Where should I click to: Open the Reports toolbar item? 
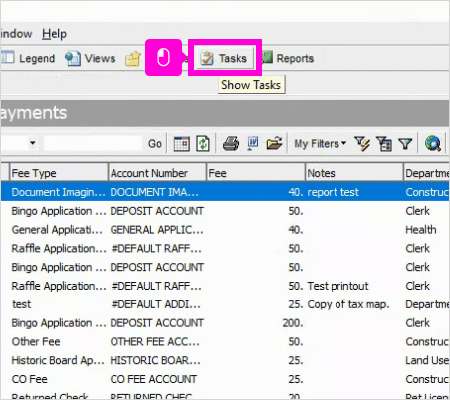pyautogui.click(x=288, y=58)
